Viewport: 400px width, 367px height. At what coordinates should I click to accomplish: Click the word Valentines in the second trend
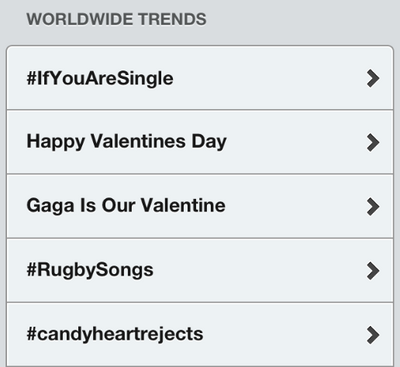[138, 141]
